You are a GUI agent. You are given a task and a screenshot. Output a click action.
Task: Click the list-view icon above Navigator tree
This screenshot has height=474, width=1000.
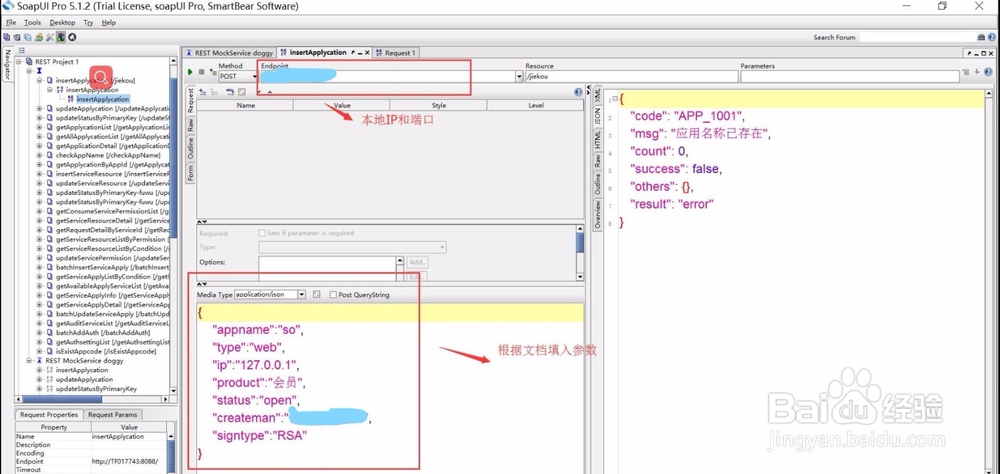coord(22,50)
